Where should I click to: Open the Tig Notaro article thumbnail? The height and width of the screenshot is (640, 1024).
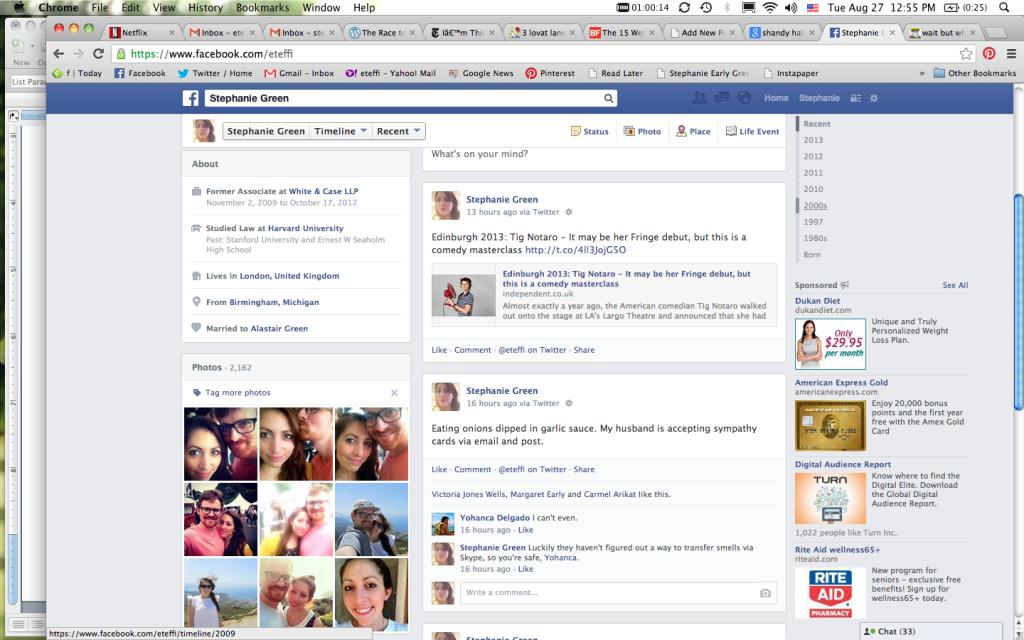click(x=464, y=296)
